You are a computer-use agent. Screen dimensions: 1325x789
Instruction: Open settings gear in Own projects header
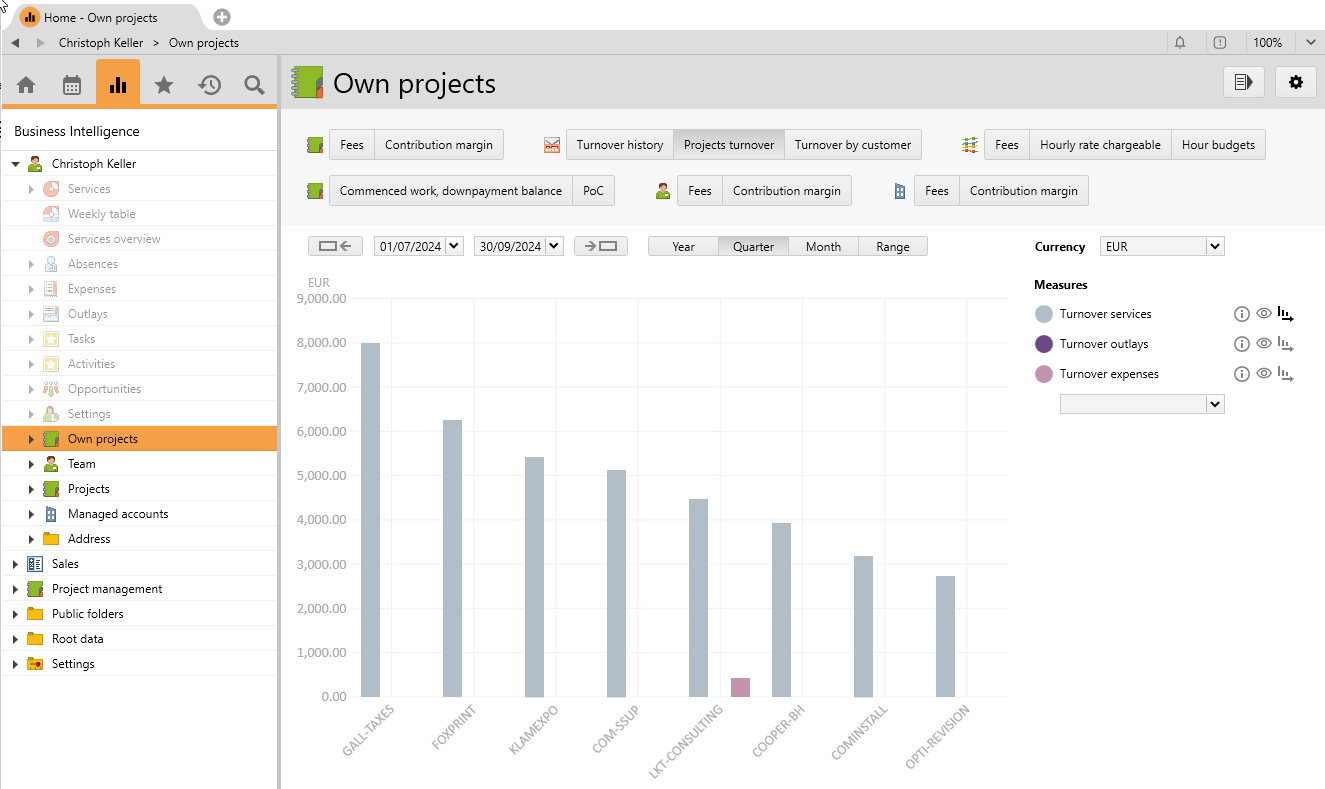coord(1295,82)
